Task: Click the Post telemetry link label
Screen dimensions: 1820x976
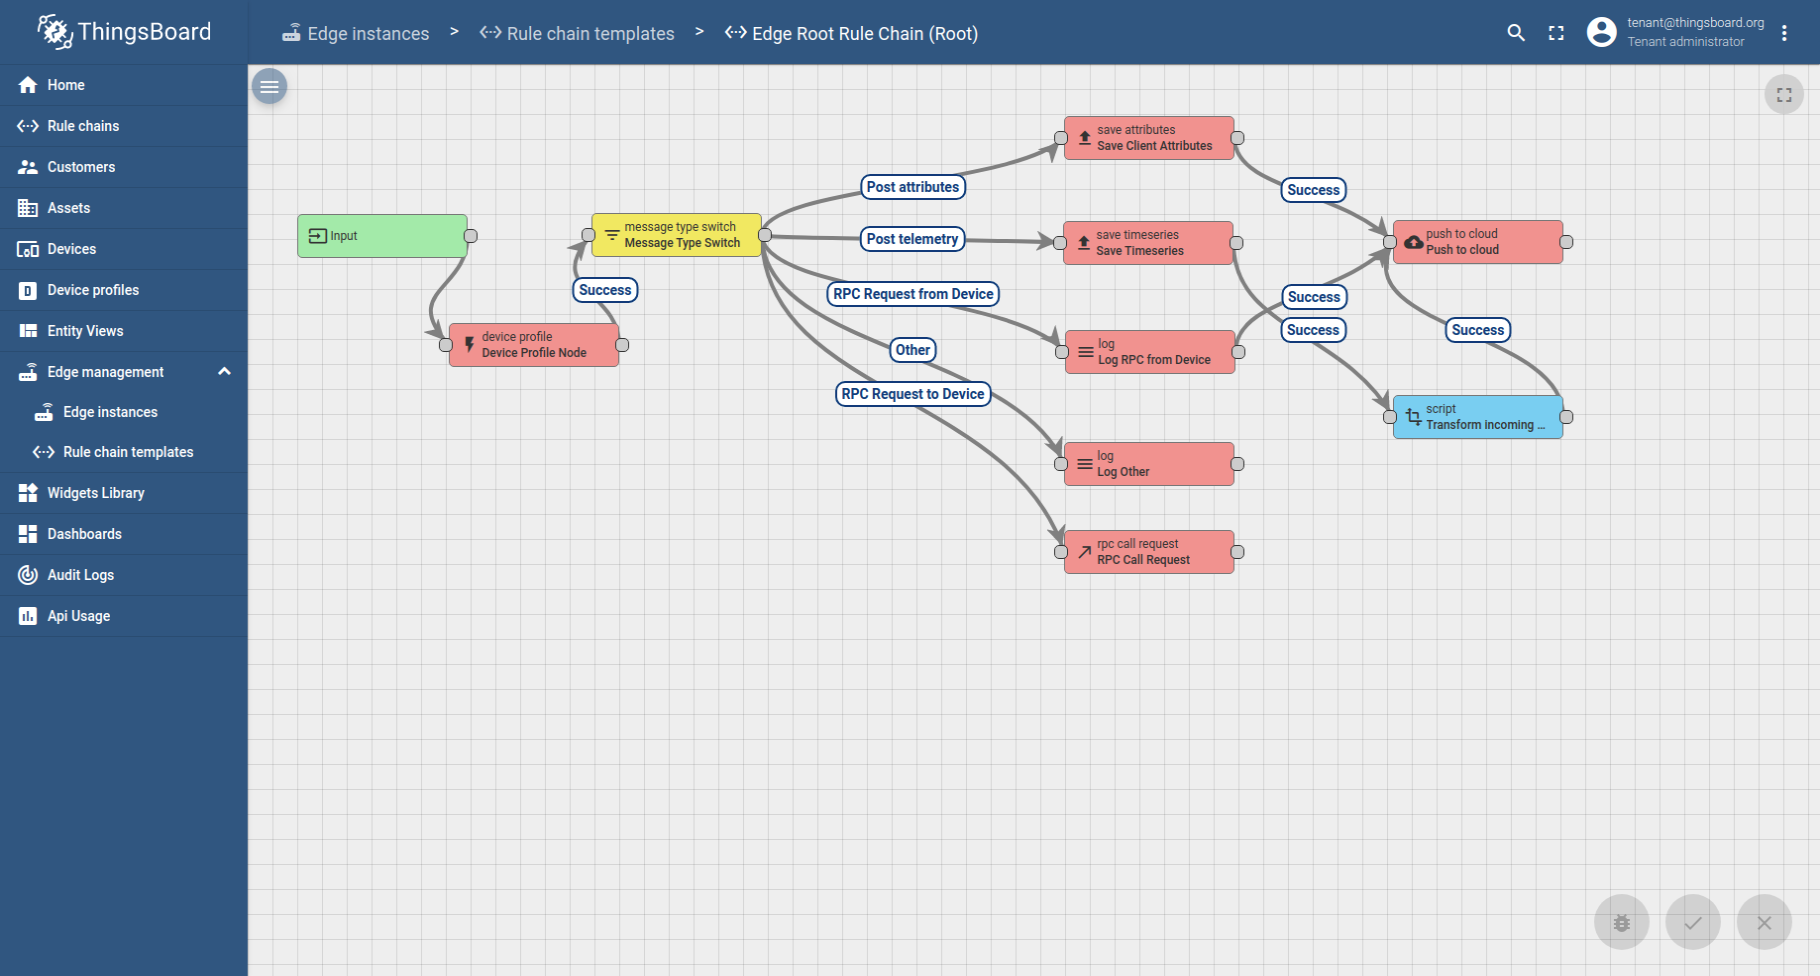Action: click(913, 239)
